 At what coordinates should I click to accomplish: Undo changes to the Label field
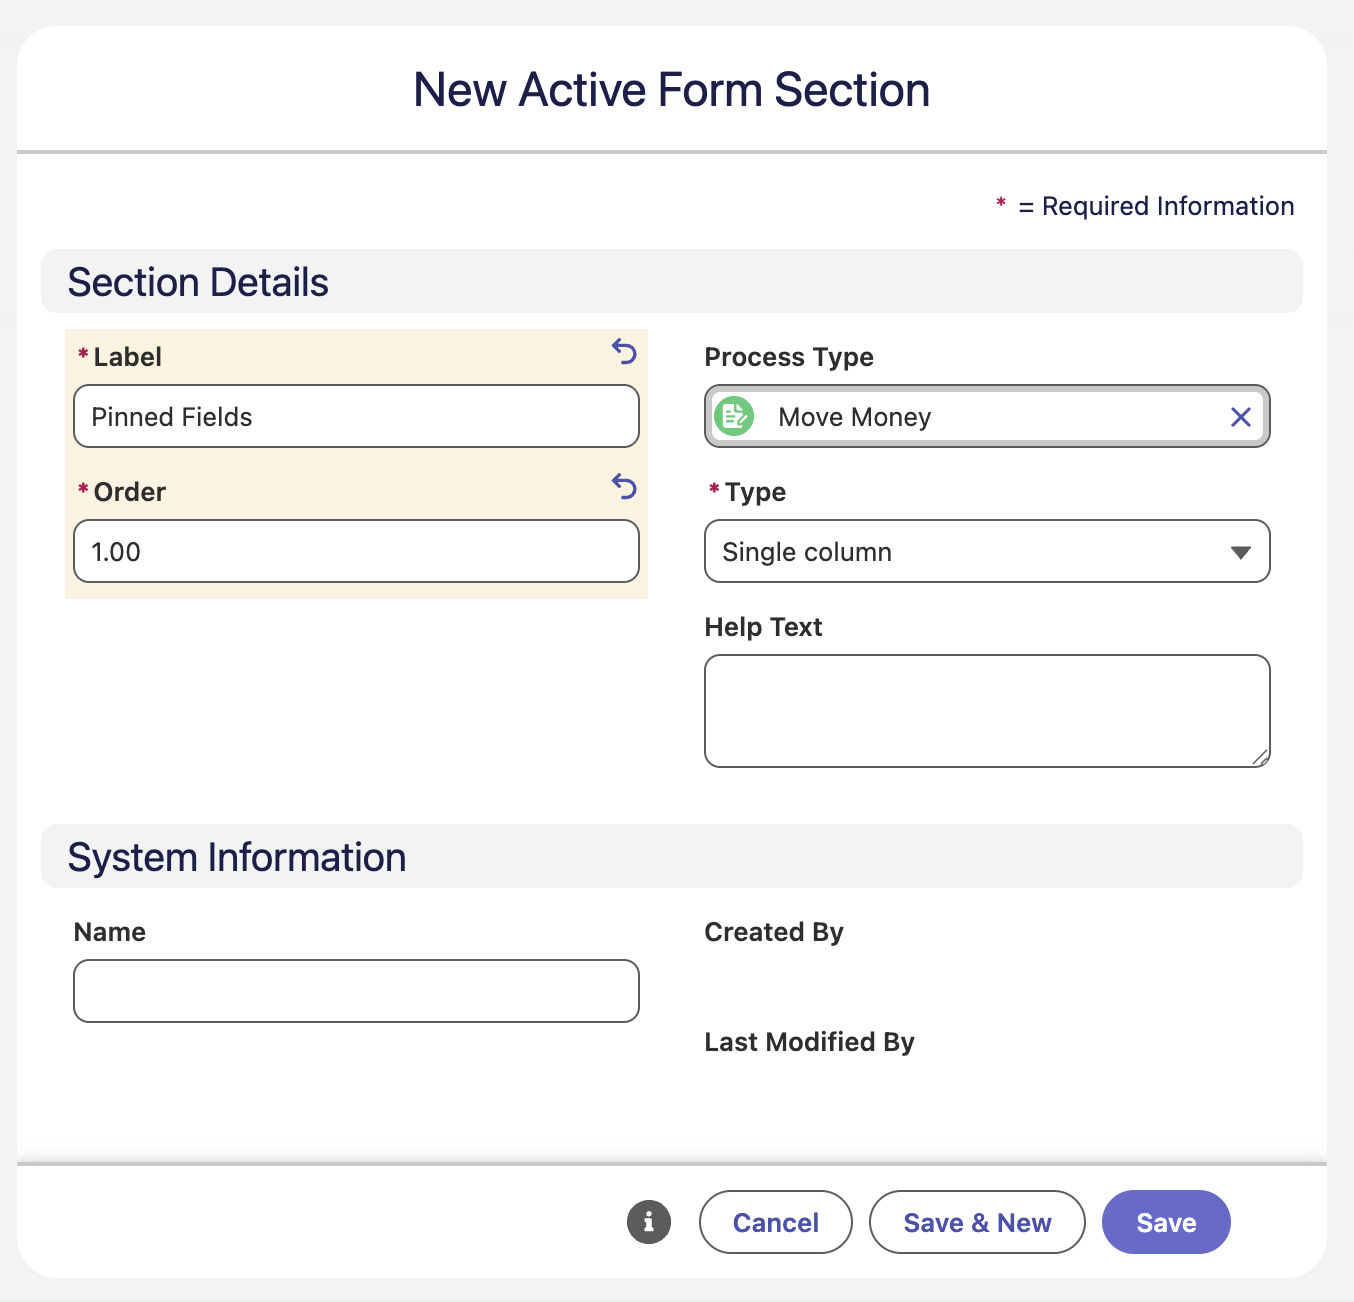pos(624,352)
